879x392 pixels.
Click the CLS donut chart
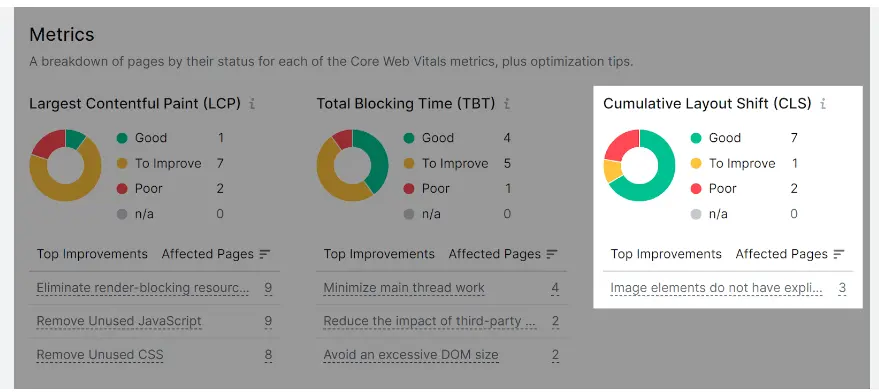(640, 165)
